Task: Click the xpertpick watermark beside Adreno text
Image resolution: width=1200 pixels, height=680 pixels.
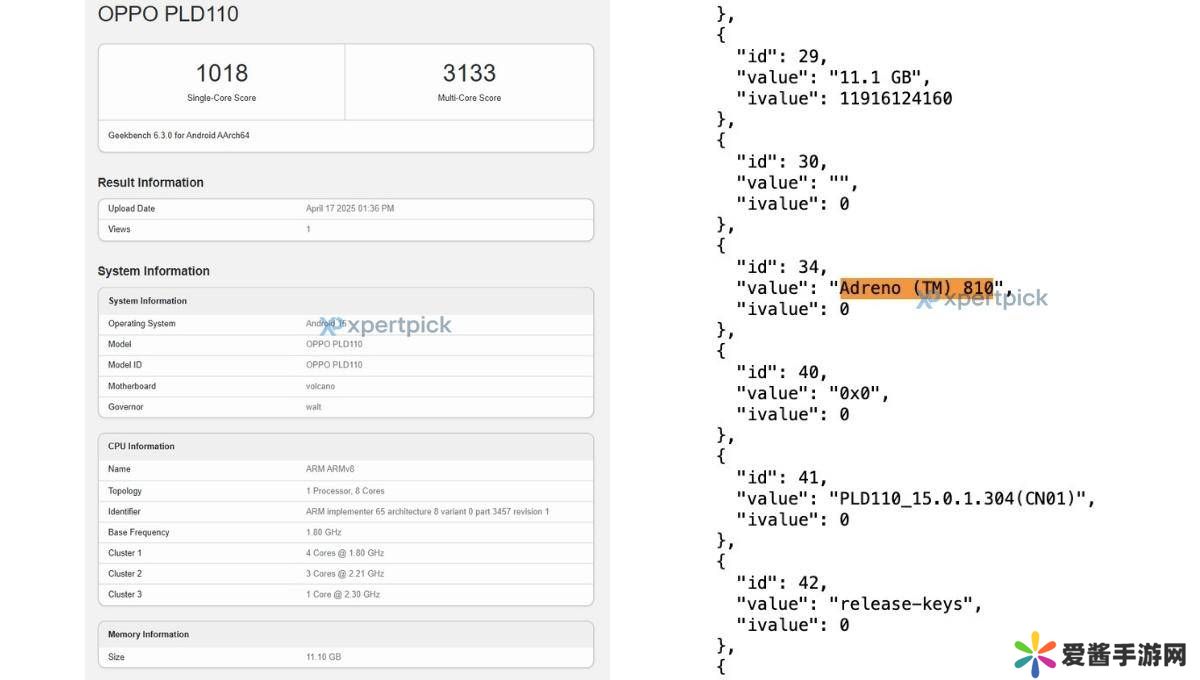Action: 983,298
